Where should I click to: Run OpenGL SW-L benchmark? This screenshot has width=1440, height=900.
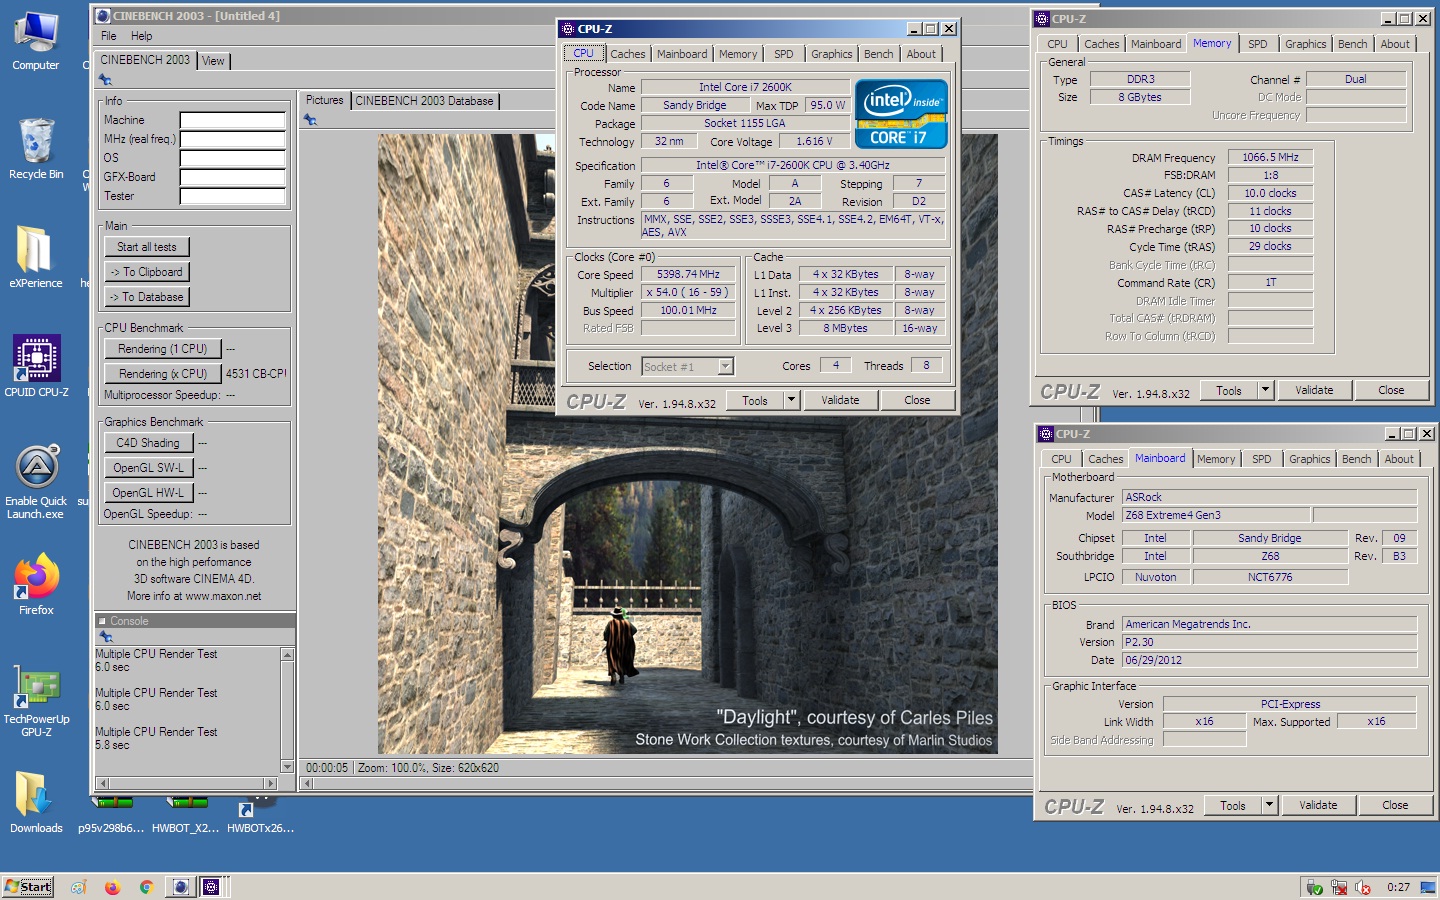148,468
